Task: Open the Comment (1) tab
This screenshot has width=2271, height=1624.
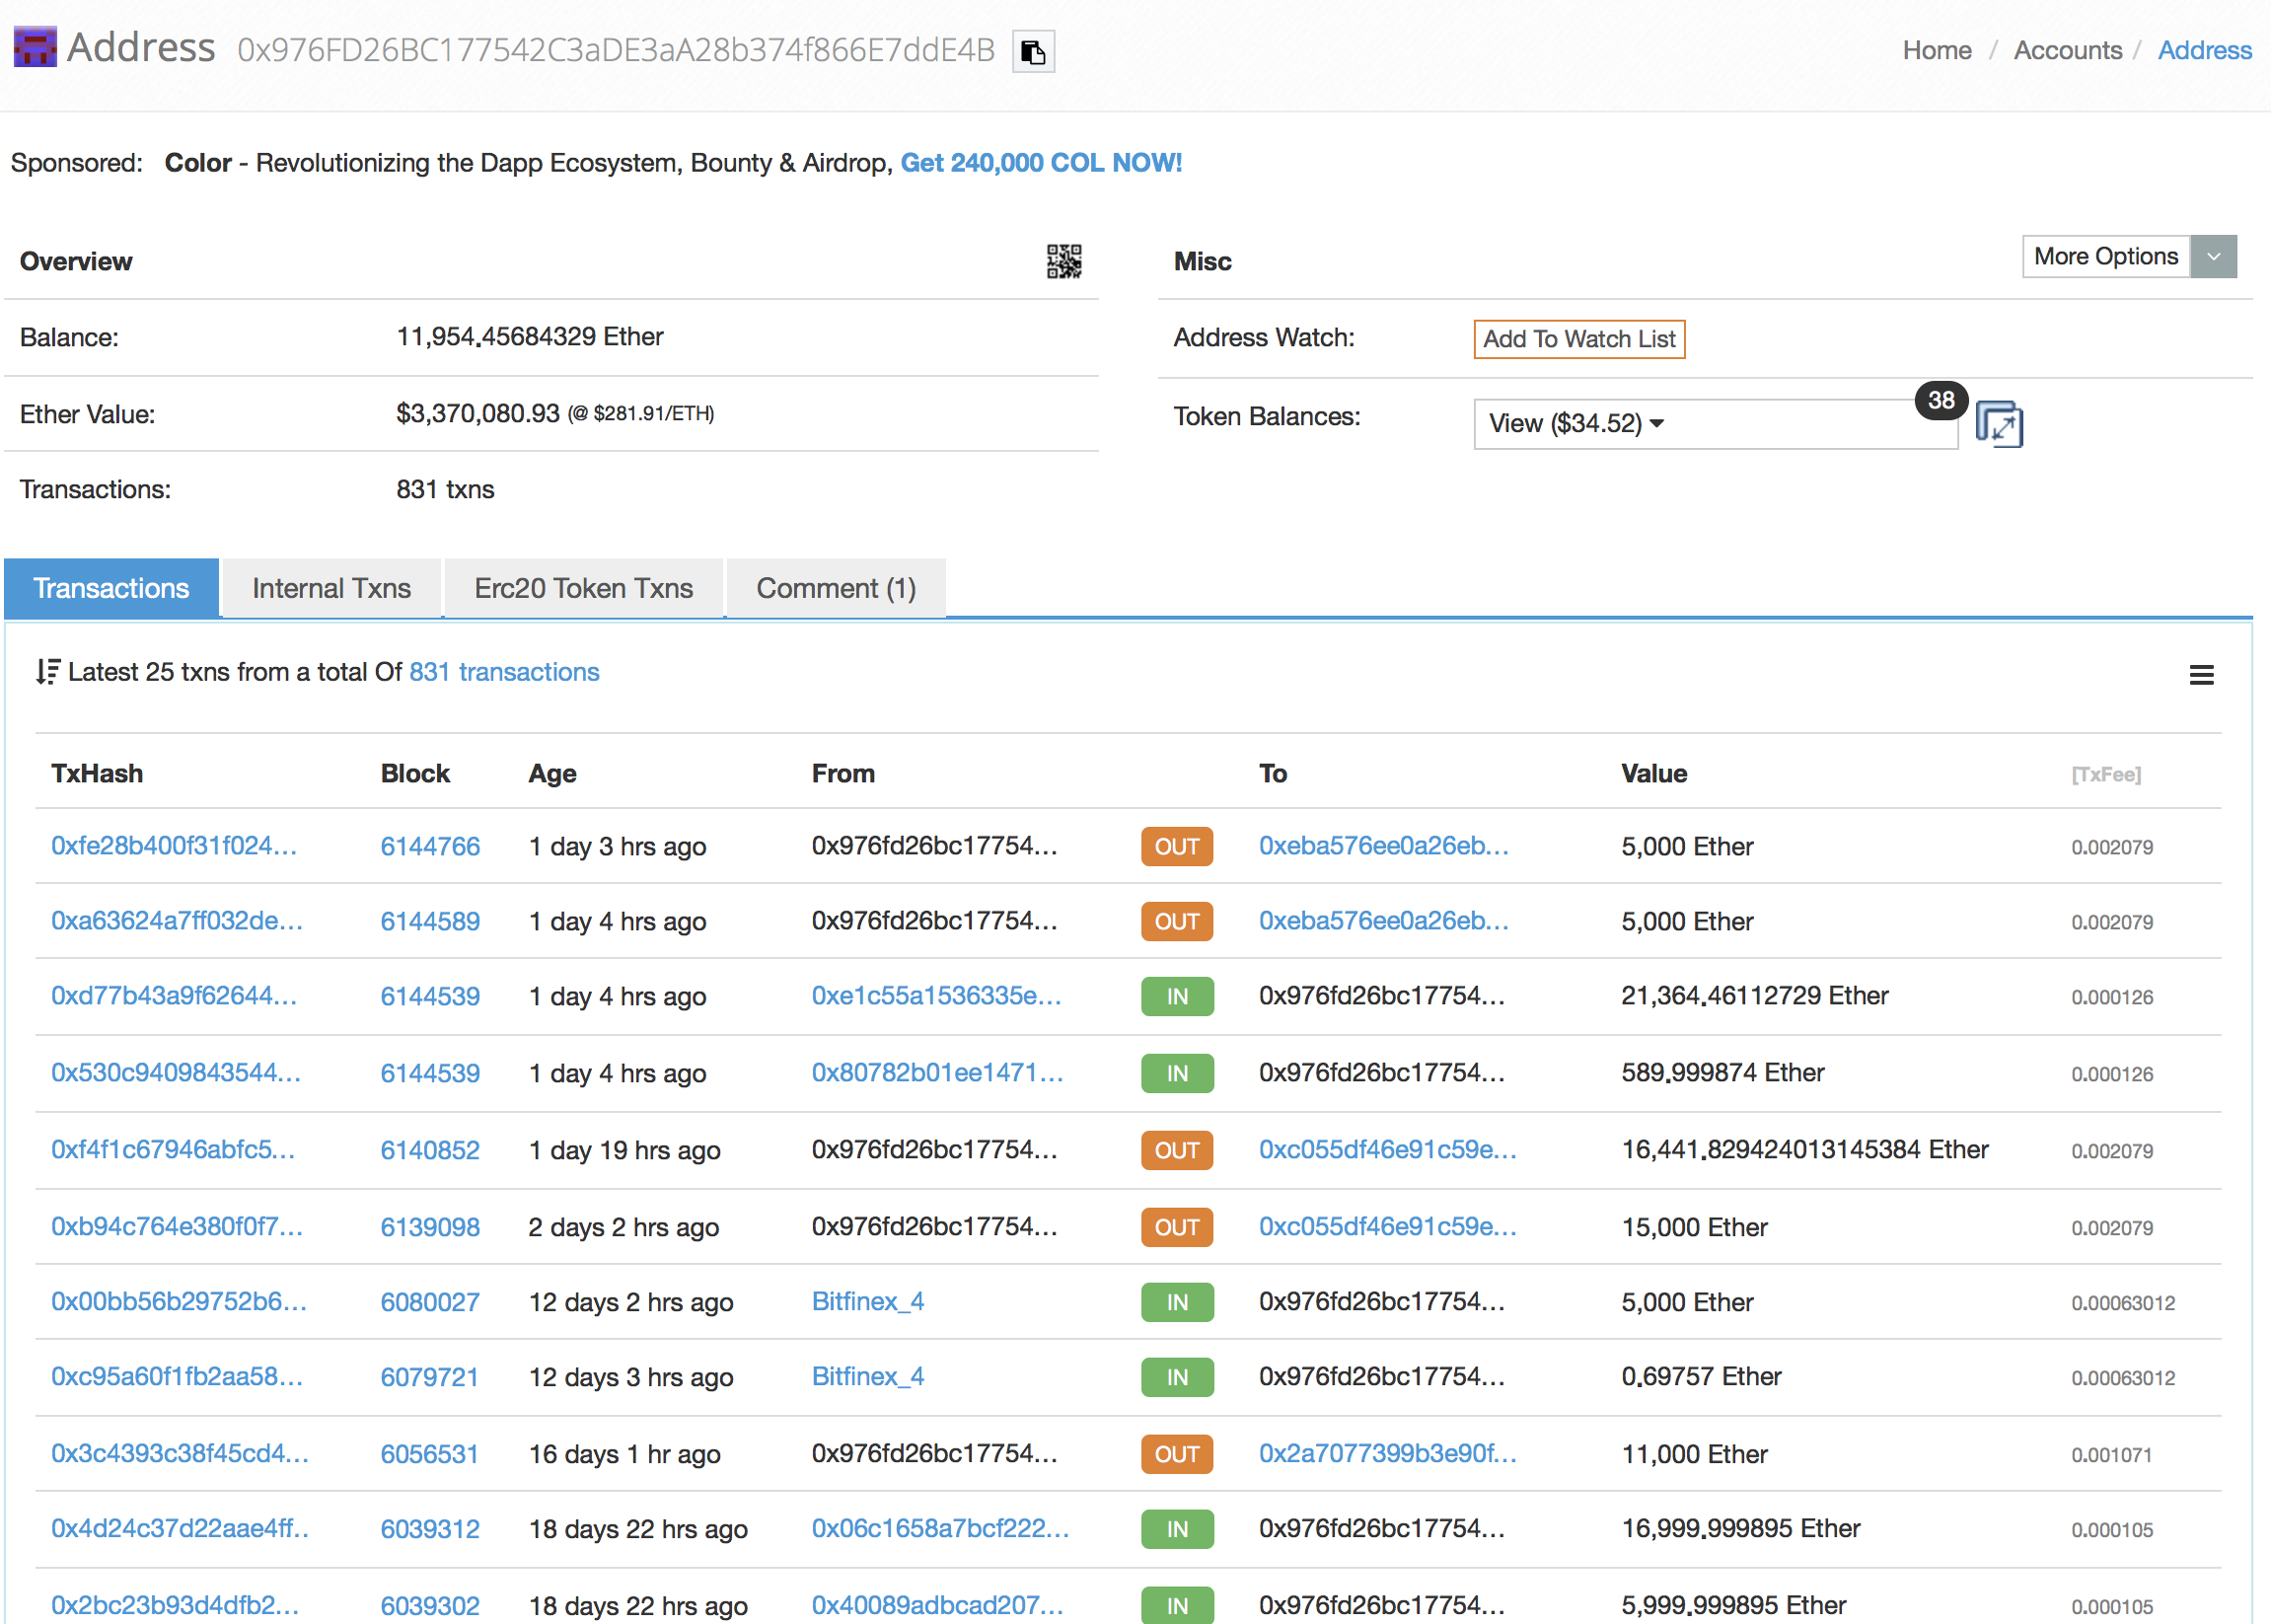Action: pos(836,588)
